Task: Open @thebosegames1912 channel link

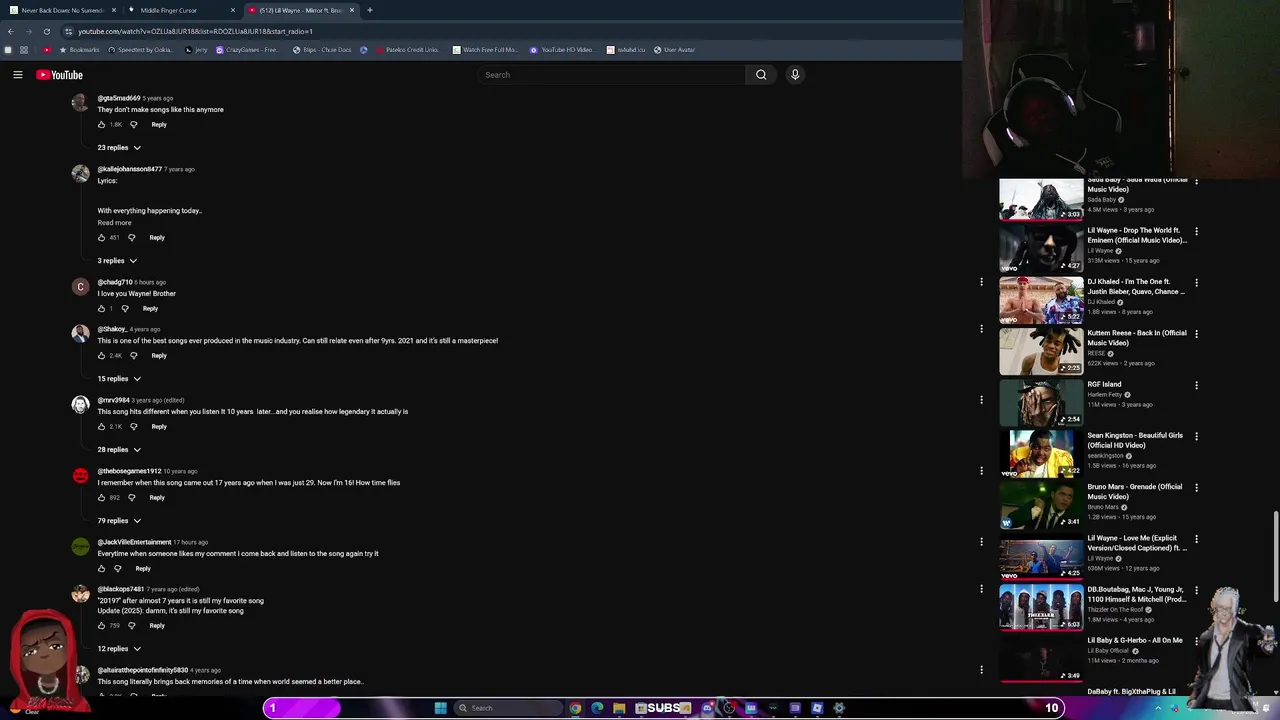Action: click(x=129, y=471)
